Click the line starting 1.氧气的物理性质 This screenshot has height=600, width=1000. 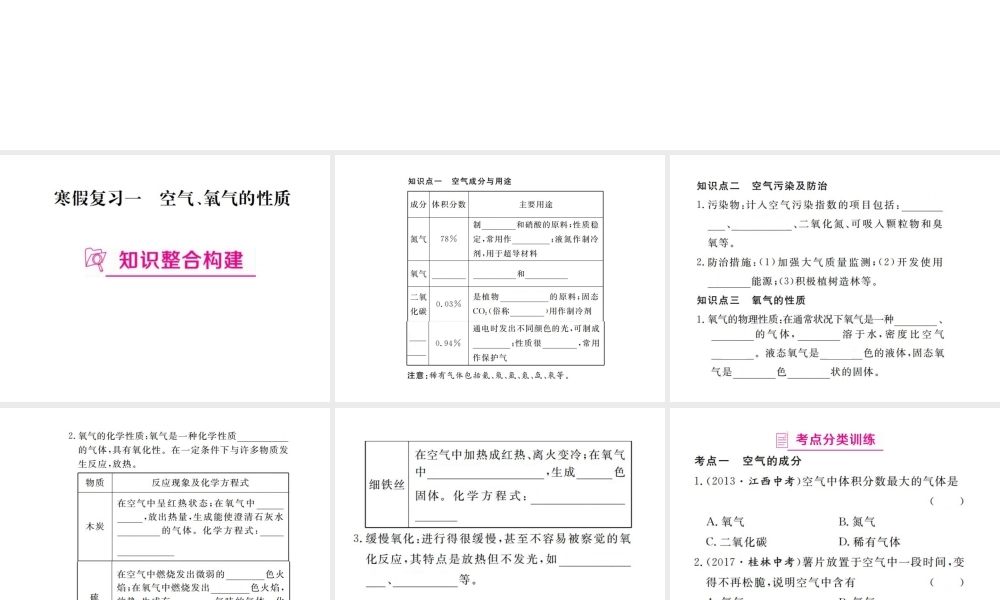click(820, 319)
